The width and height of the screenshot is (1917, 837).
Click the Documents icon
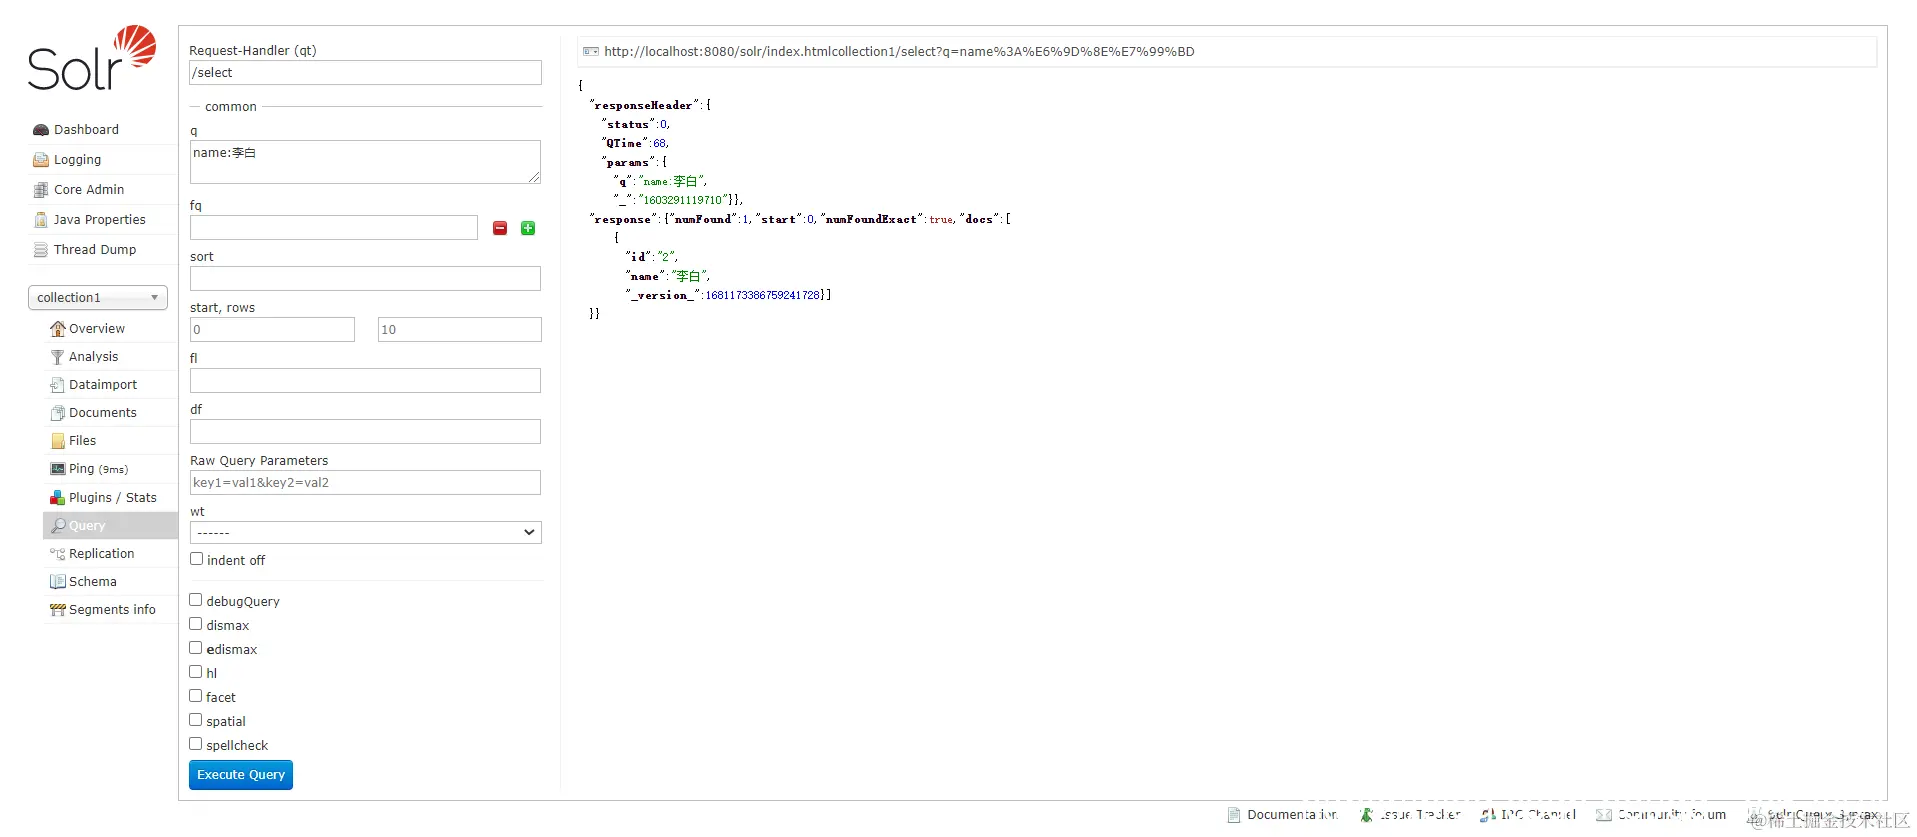(58, 413)
